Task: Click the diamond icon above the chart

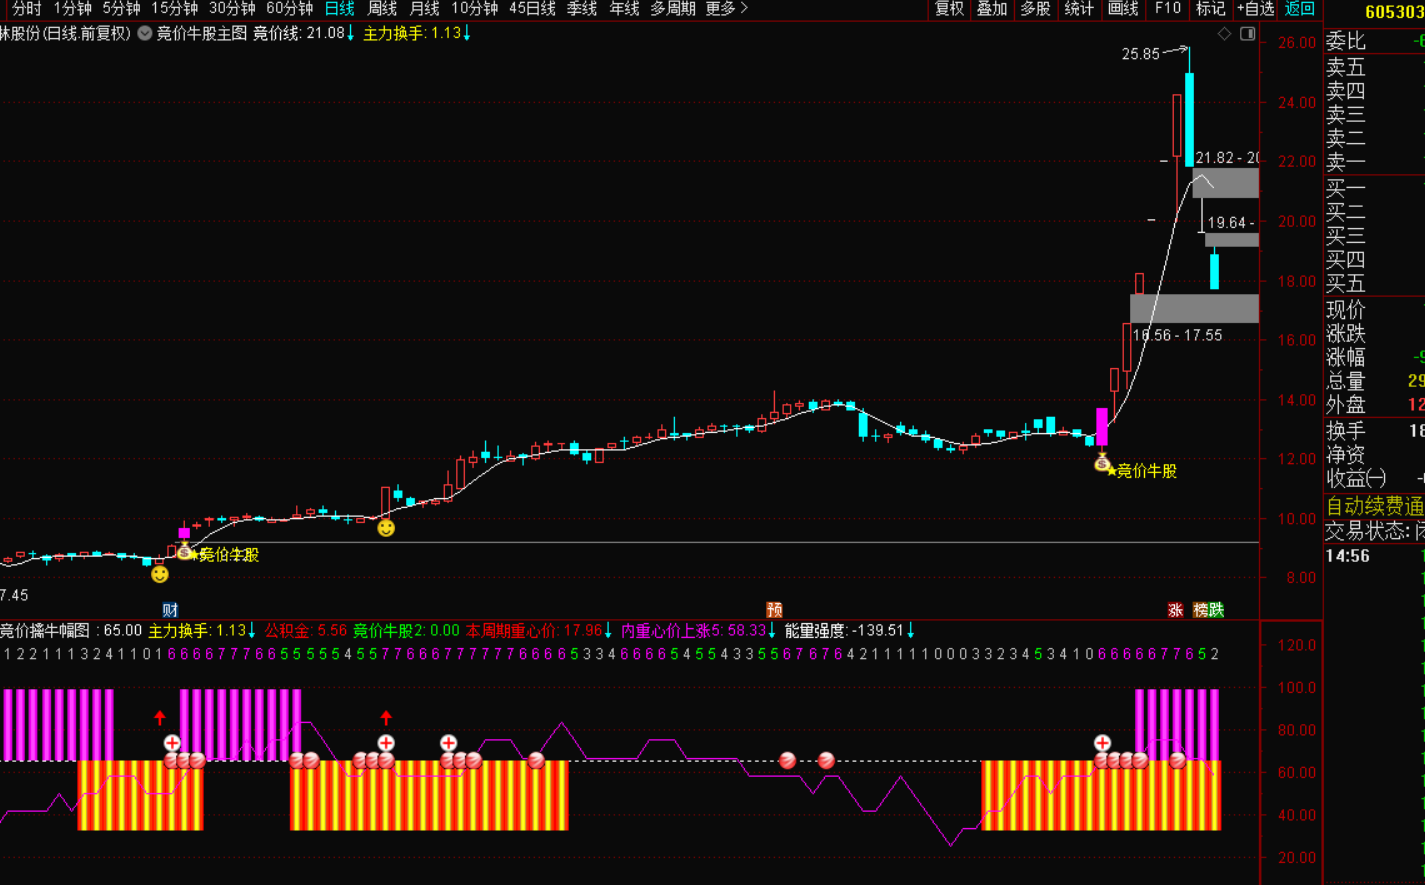Action: click(x=1224, y=34)
